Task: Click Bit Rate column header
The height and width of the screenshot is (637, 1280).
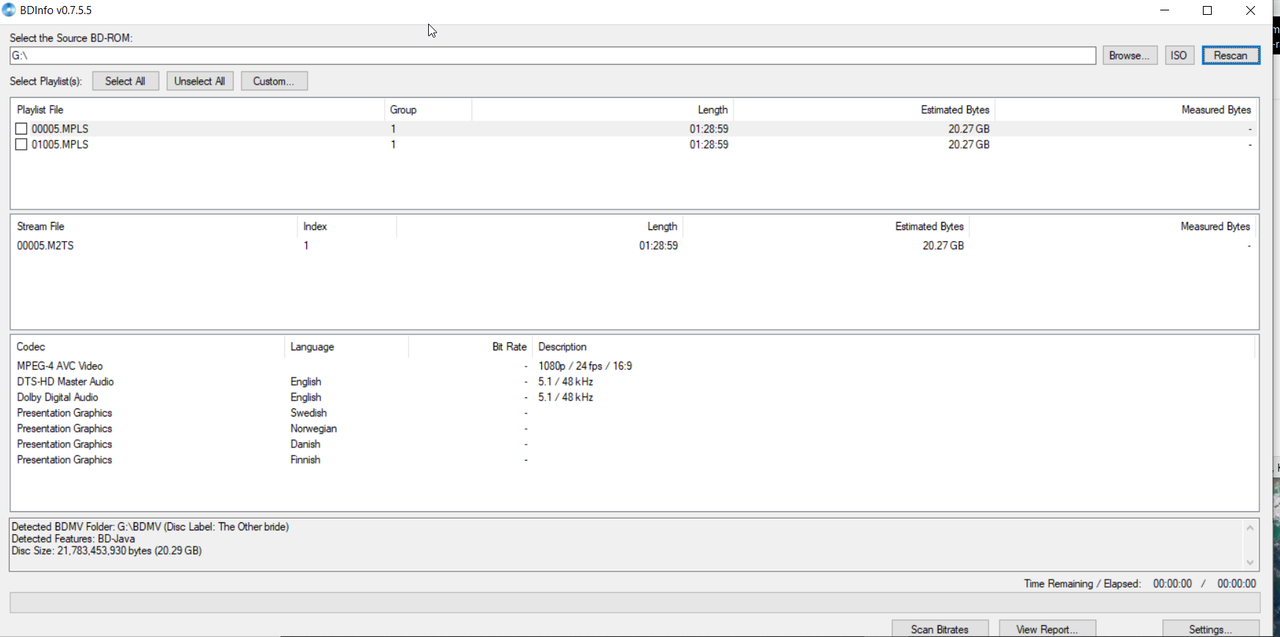Action: [470, 347]
